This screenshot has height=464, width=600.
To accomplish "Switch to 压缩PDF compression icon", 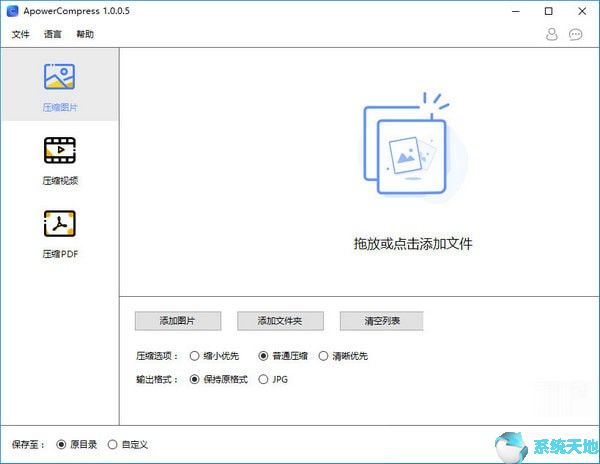I will pos(59,224).
